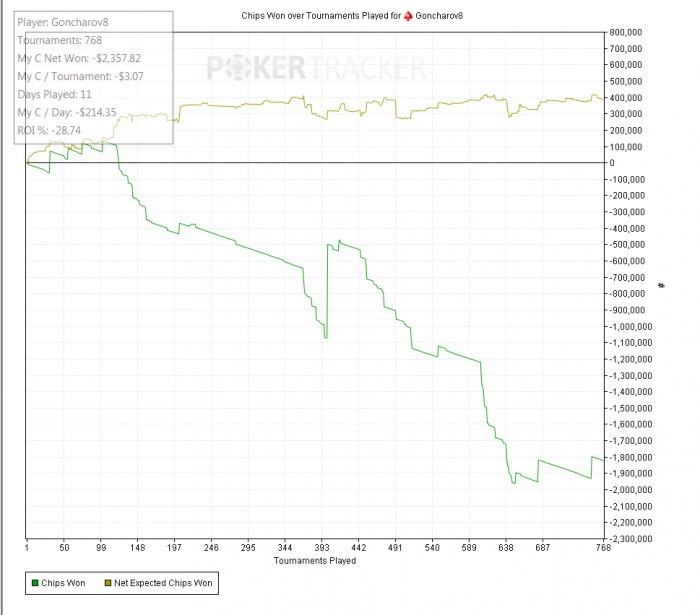The image size is (700, 615).
Task: Click the -2,300,000 y-axis label
Action: coord(631,539)
